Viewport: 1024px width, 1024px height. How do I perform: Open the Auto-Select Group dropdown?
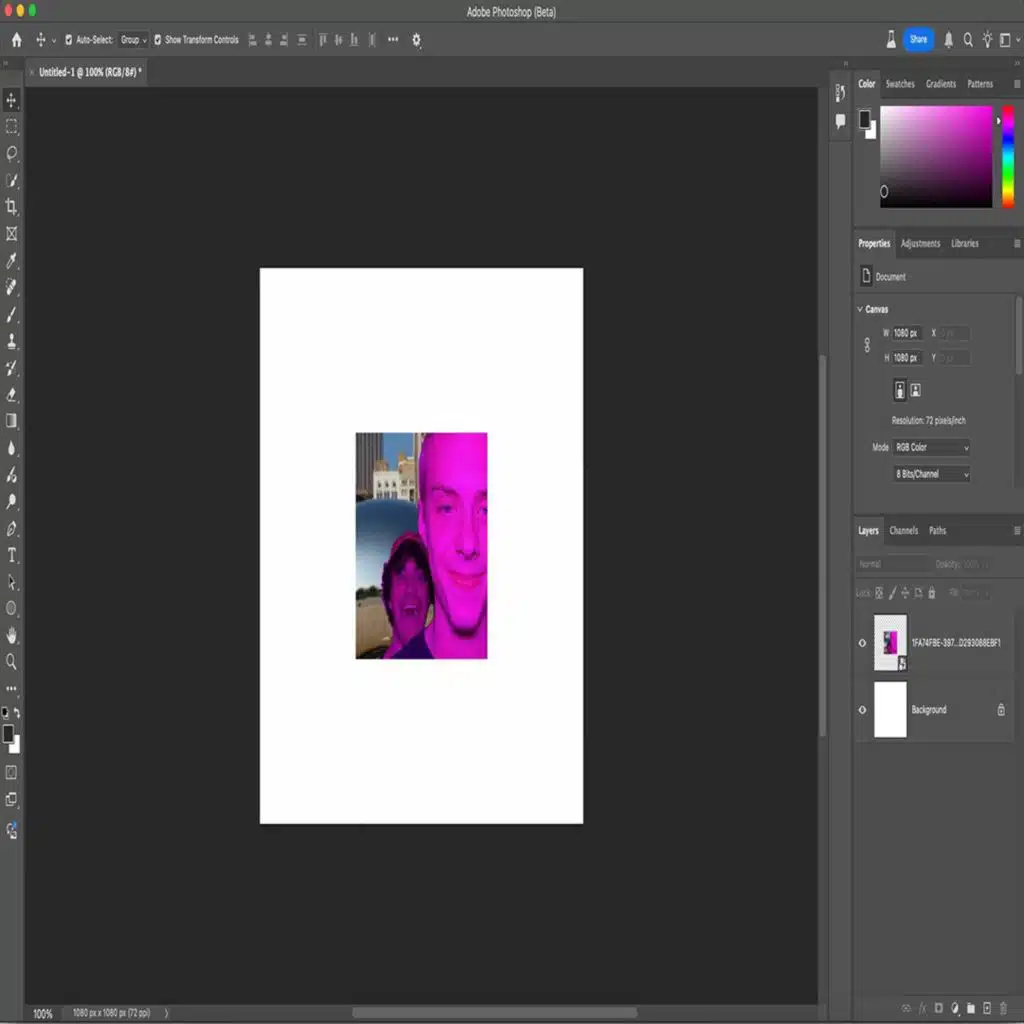(133, 40)
